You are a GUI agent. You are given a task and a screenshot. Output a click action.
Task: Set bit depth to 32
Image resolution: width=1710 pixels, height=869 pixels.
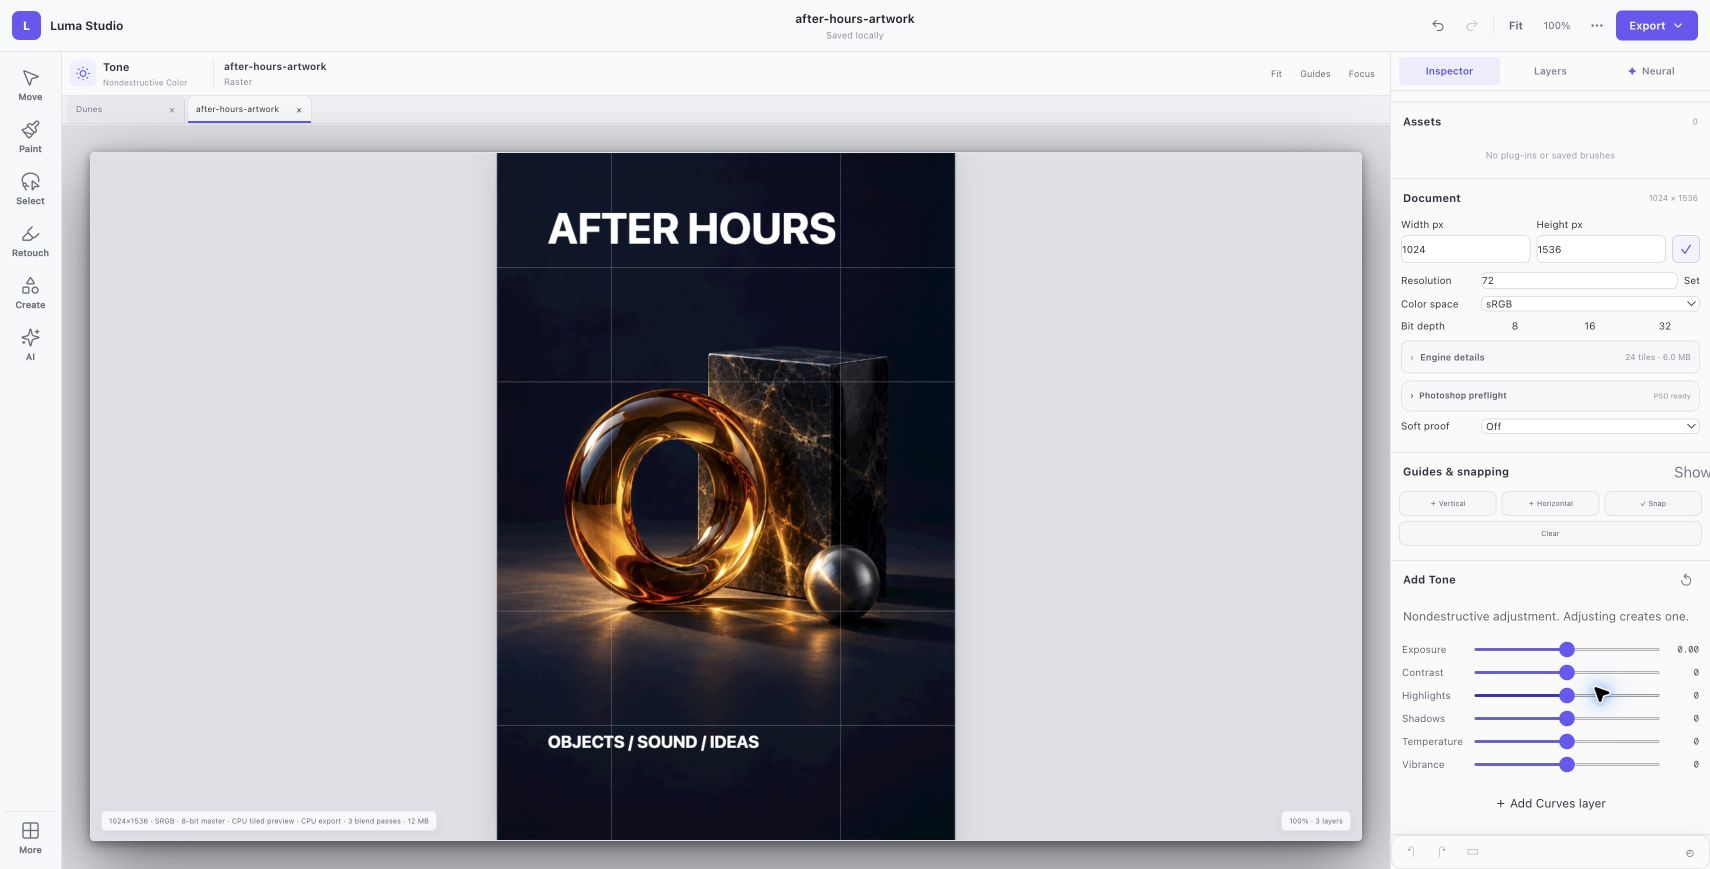(1665, 326)
